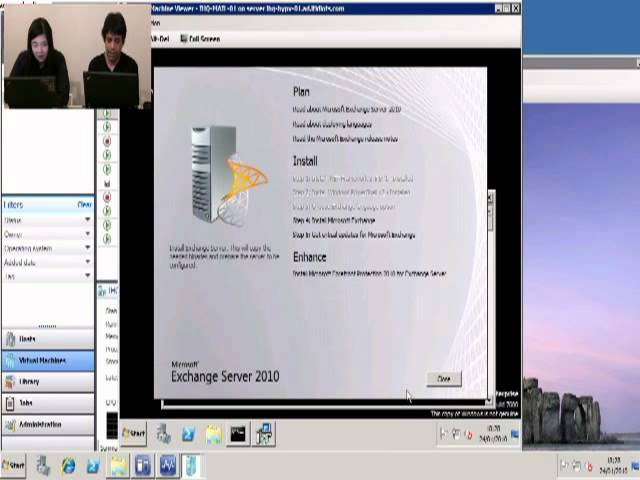Click the host tray network icon

click(x=576, y=466)
